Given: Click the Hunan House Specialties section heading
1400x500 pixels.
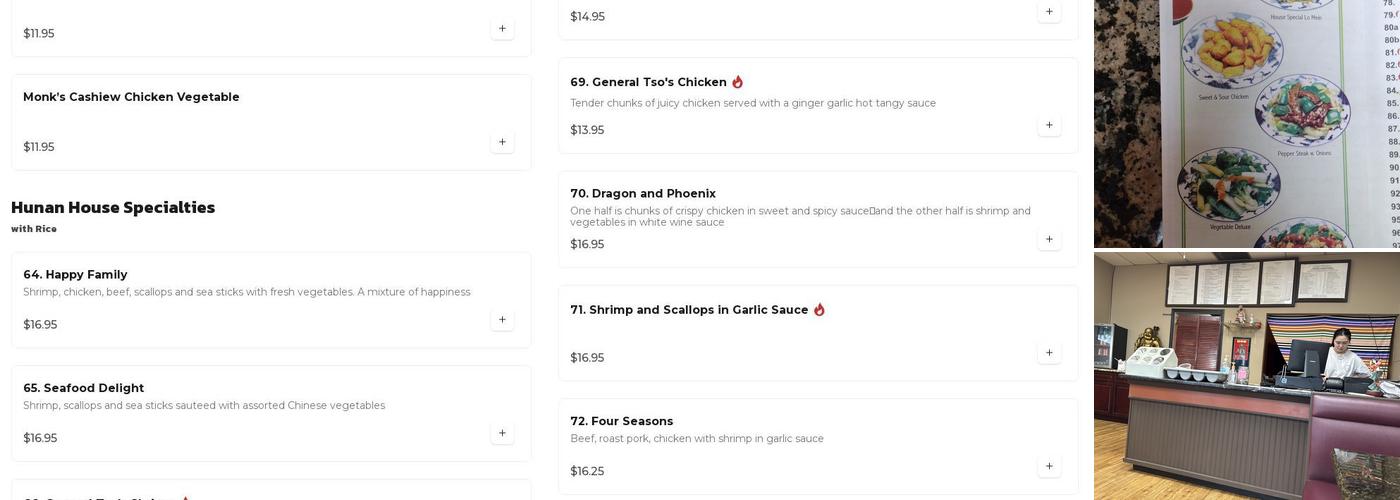Looking at the screenshot, I should click(x=113, y=208).
